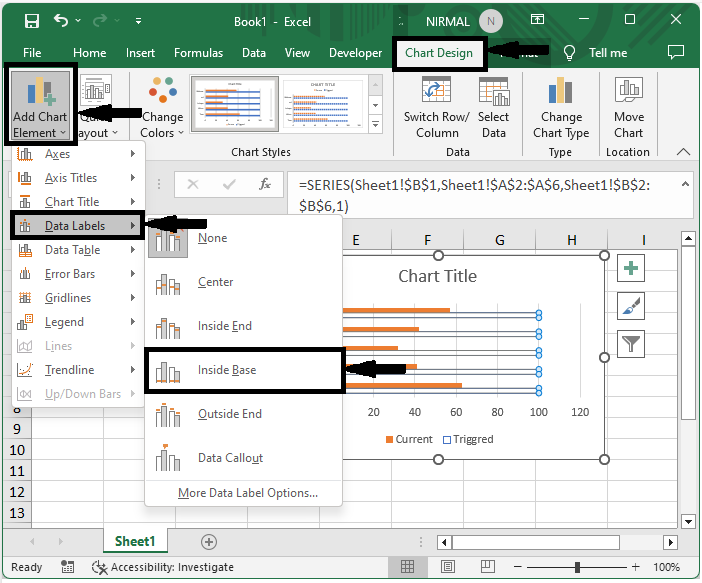Screen dimensions: 702x583
Task: Switch to Page Break Preview icon
Action: pyautogui.click(x=488, y=567)
